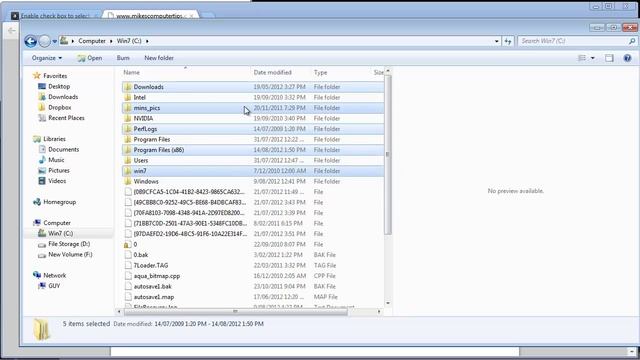Image resolution: width=640 pixels, height=360 pixels.
Task: Select the win7 folder
Action: (253, 171)
